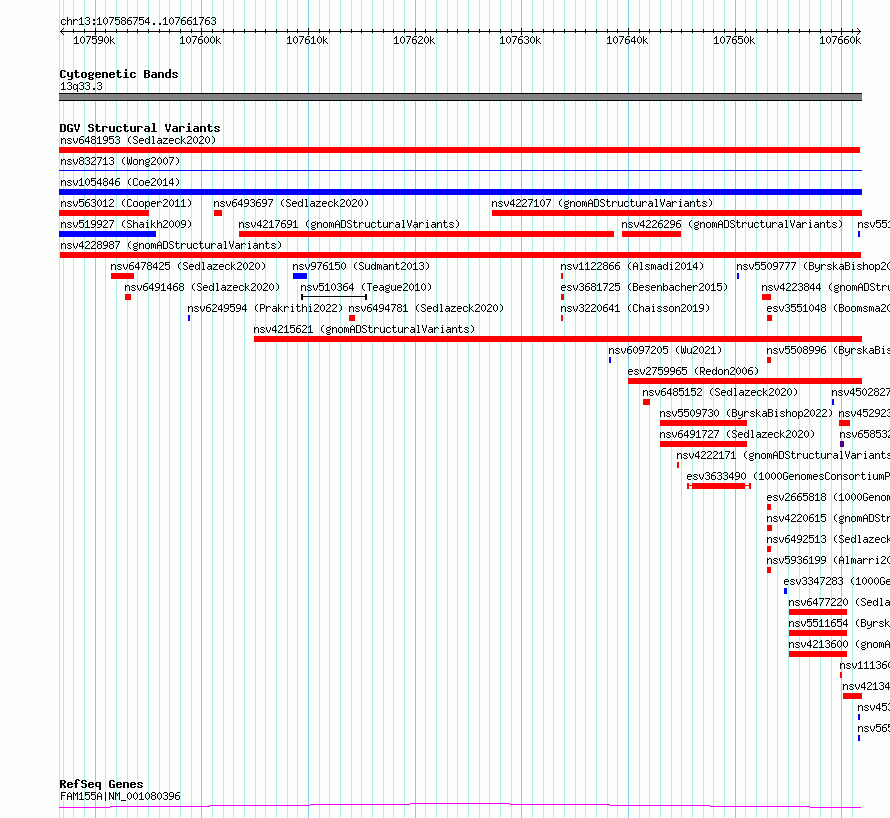
Task: Click the 13q33.3 cytogenetic band bar
Action: (460, 97)
